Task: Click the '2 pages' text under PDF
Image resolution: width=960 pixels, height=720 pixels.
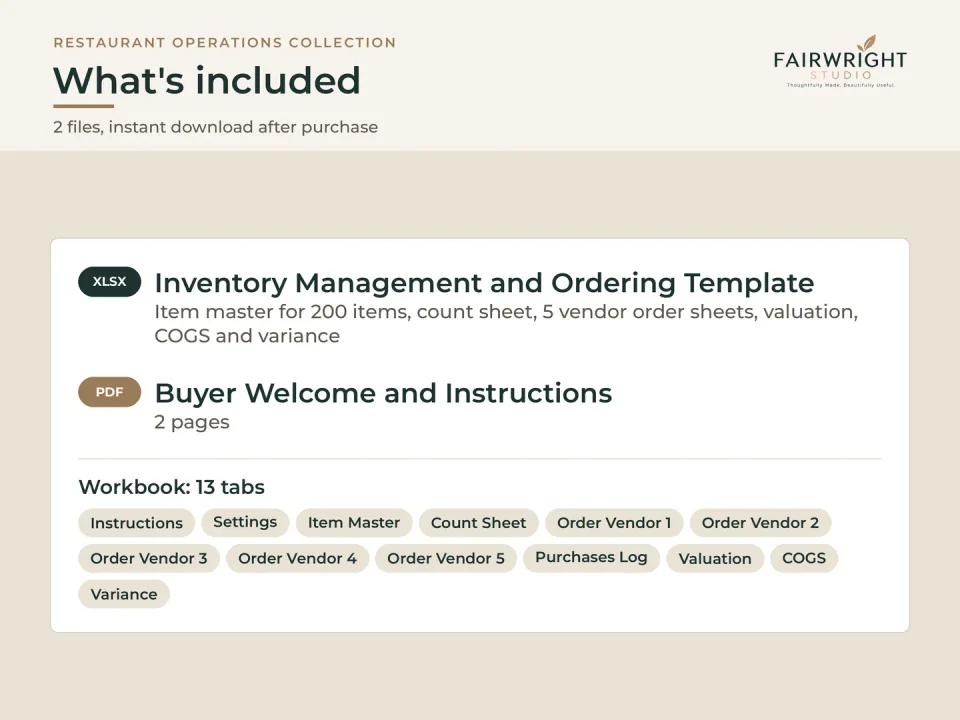Action: point(192,422)
